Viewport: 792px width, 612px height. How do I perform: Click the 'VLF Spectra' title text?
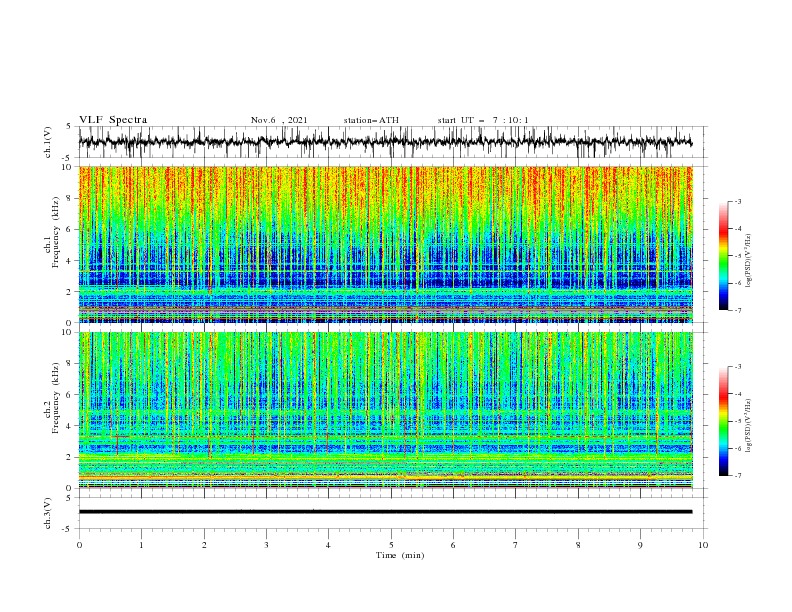tap(113, 120)
